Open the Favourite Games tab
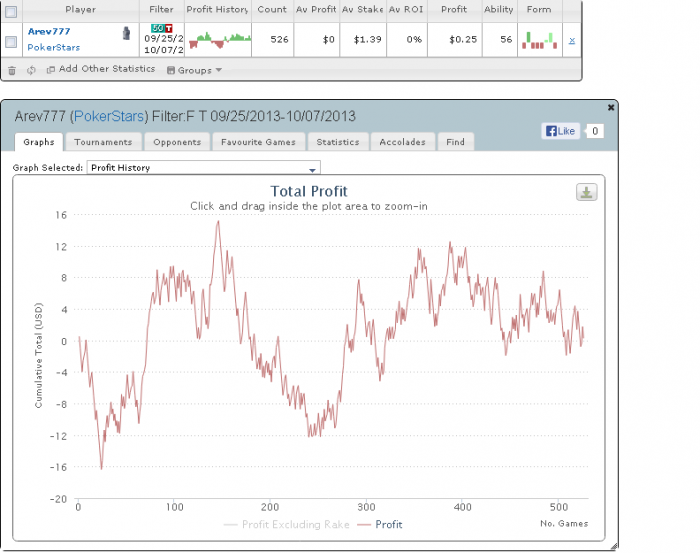The height and width of the screenshot is (553, 700). coord(258,142)
